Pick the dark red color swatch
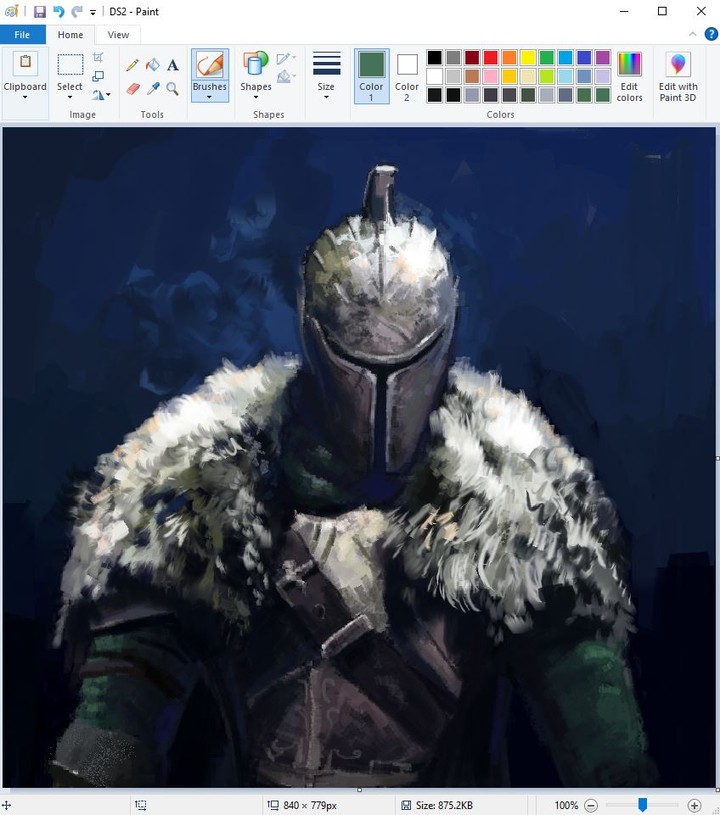Image resolution: width=720 pixels, height=815 pixels. pos(472,57)
